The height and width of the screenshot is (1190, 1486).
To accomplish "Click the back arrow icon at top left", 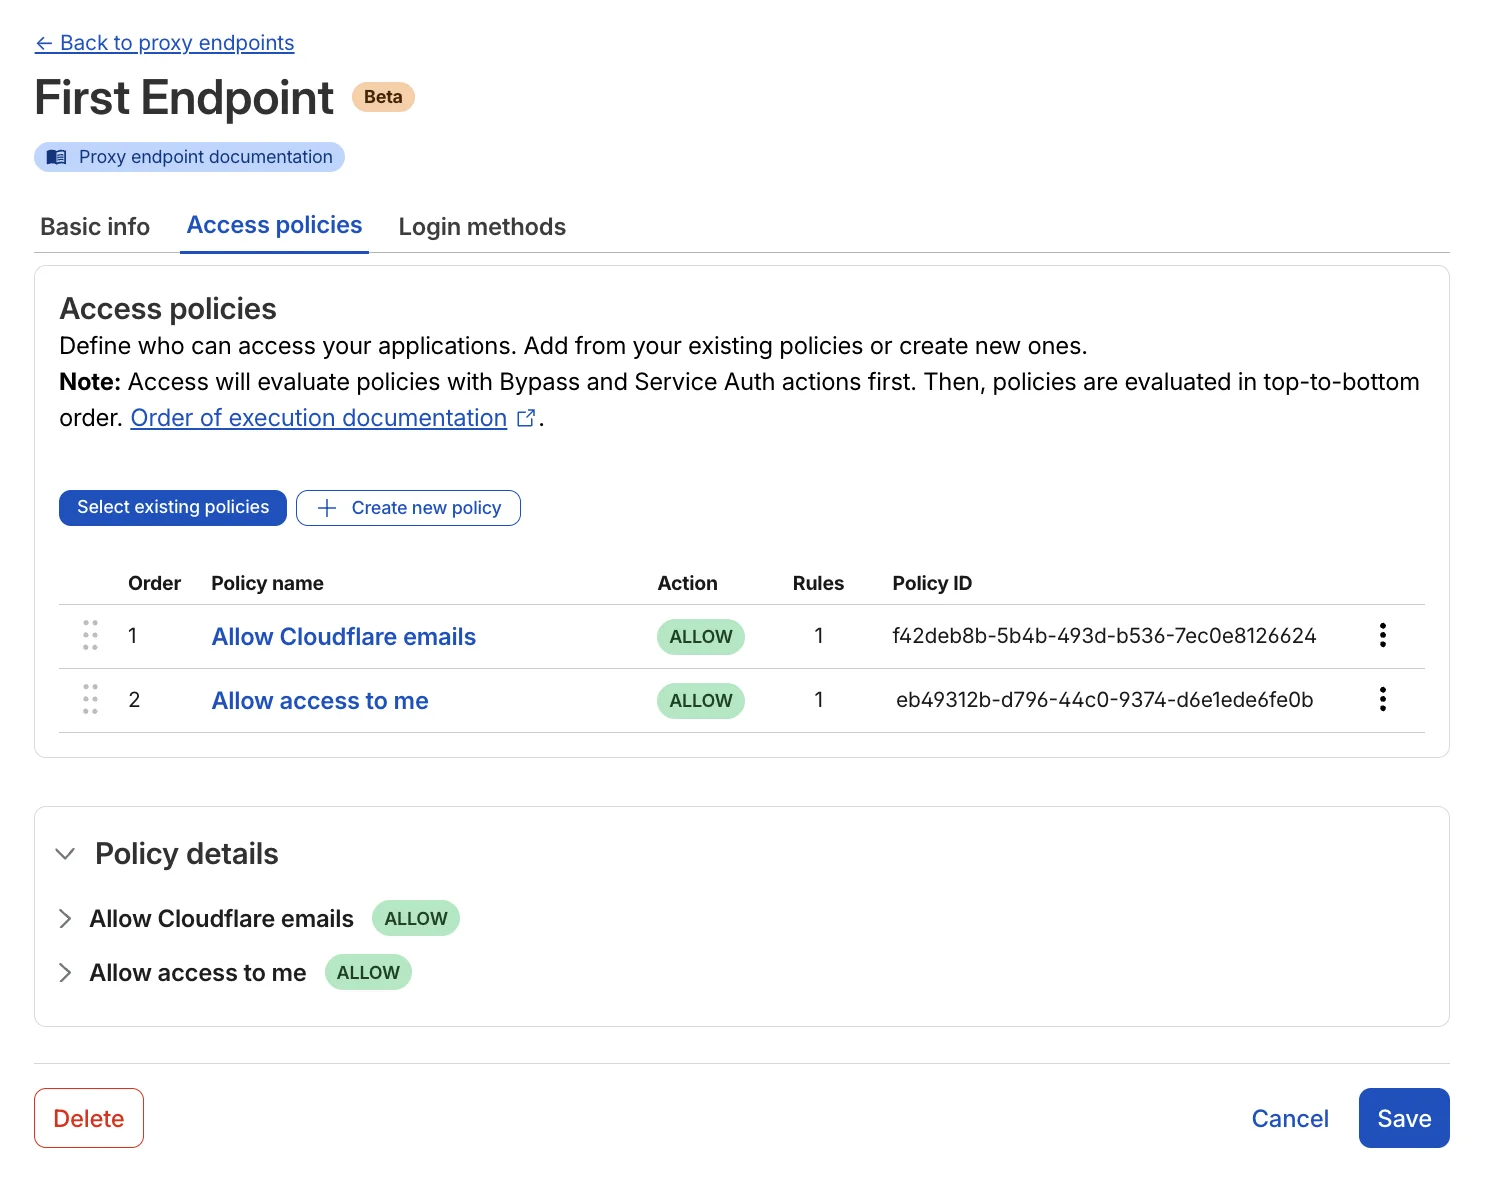I will click(x=44, y=42).
